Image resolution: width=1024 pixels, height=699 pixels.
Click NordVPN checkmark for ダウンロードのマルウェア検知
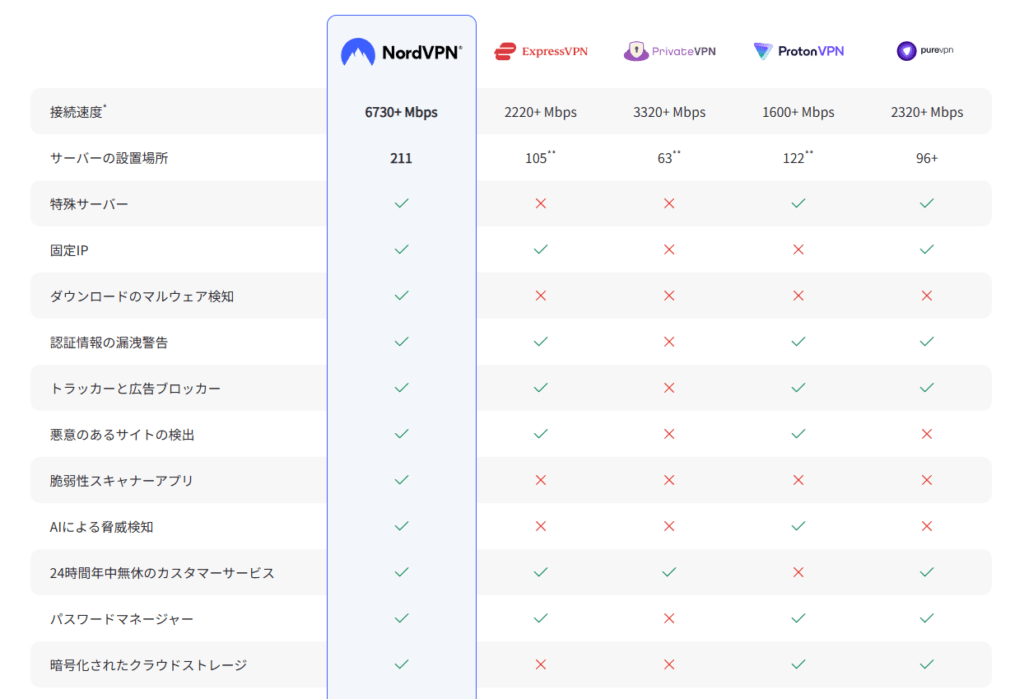click(x=402, y=295)
